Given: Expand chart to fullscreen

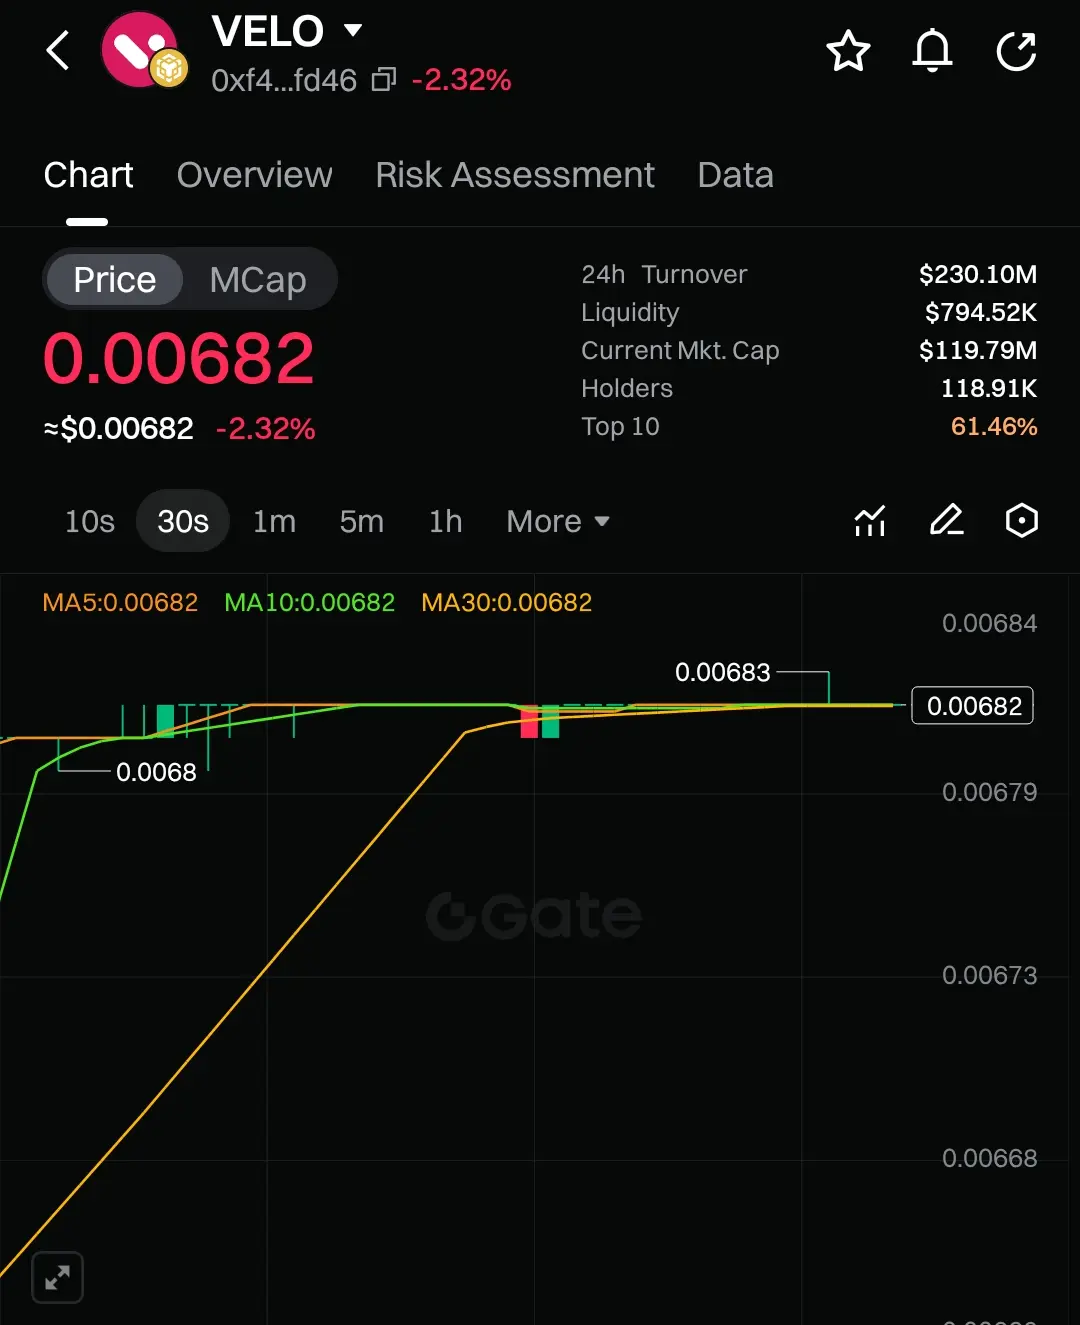Looking at the screenshot, I should 57,1277.
